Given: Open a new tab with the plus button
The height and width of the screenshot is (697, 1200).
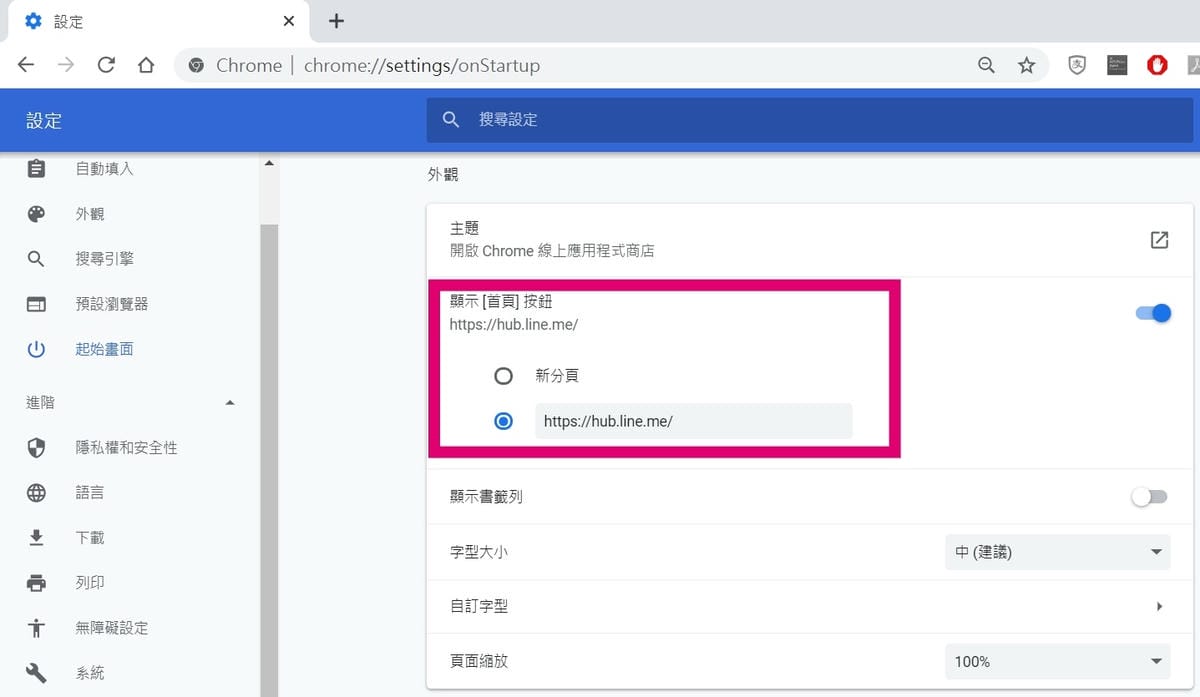Looking at the screenshot, I should [x=336, y=21].
